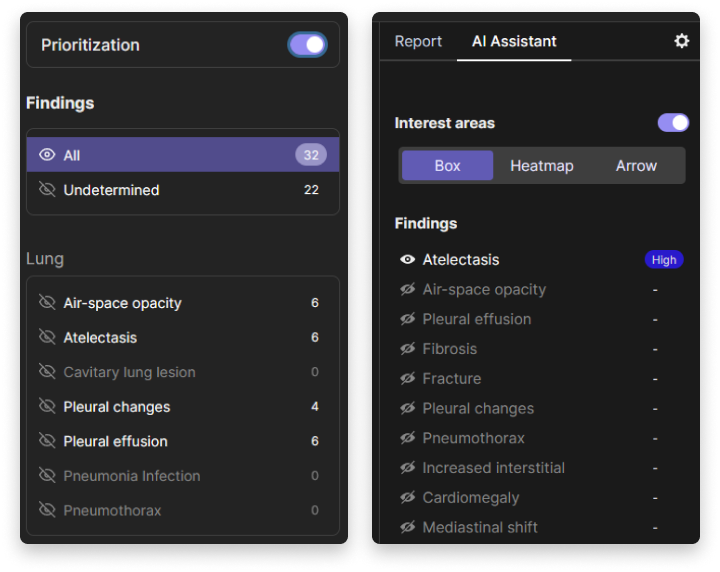The height and width of the screenshot is (572, 720).
Task: Click crossed-eye icon beside Cardiomegaly
Action: [x=407, y=498]
